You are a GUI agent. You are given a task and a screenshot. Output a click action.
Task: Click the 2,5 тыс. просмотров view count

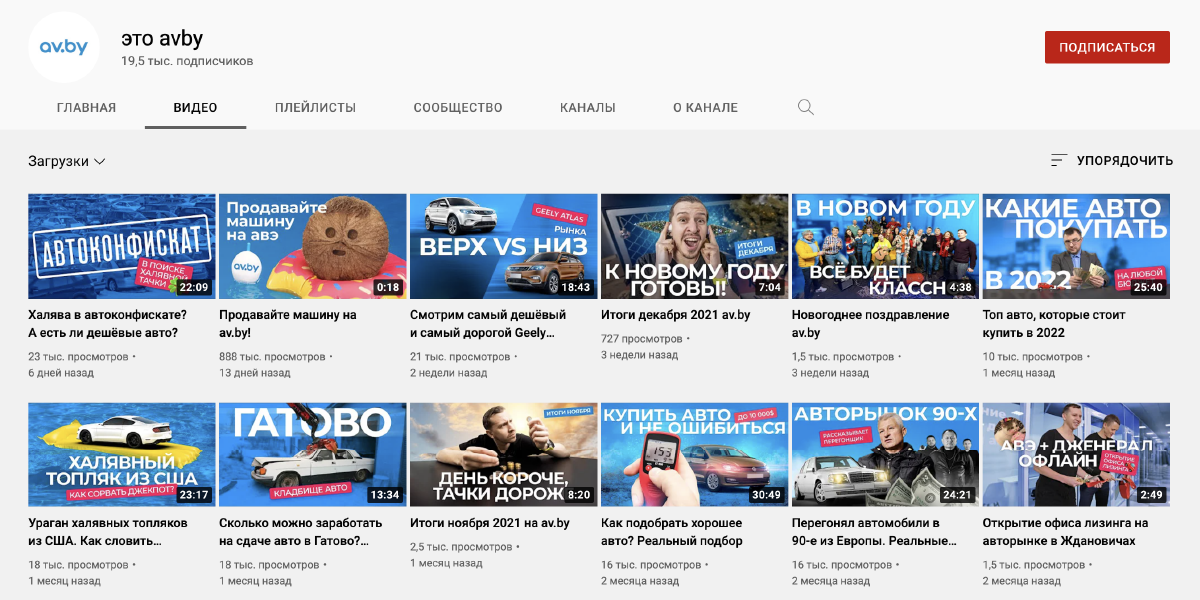(x=461, y=547)
